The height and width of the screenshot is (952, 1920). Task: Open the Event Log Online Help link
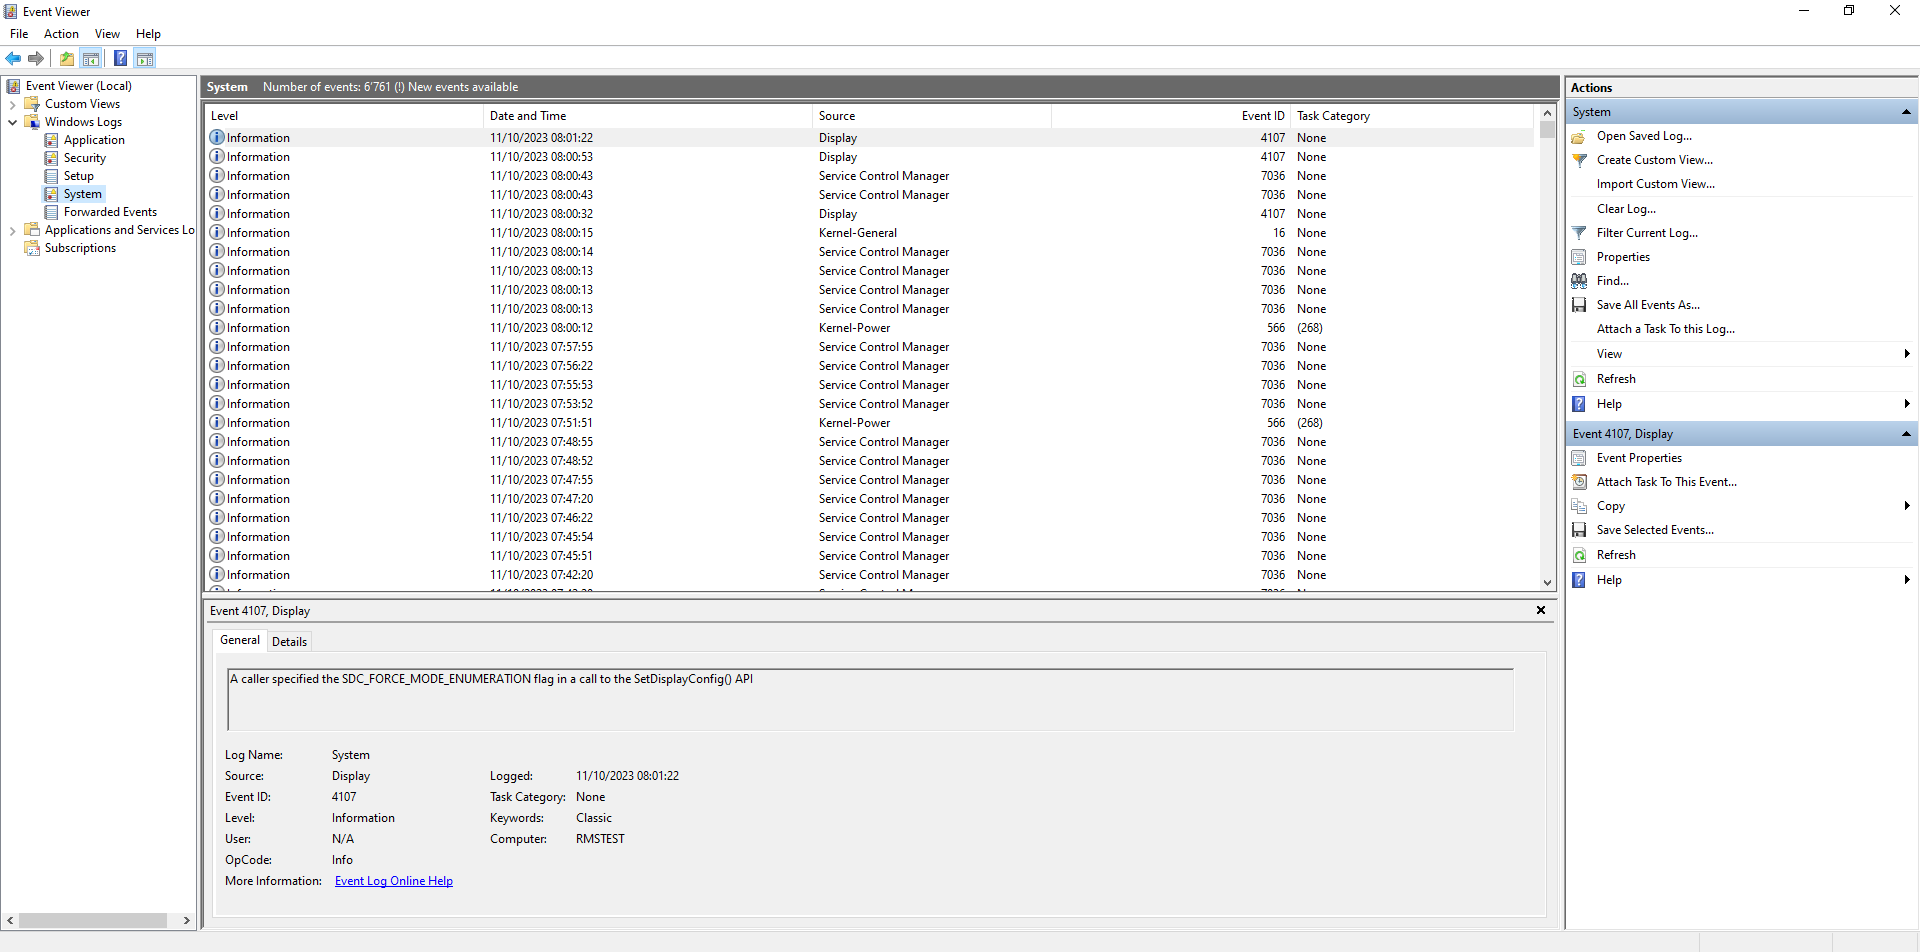394,881
